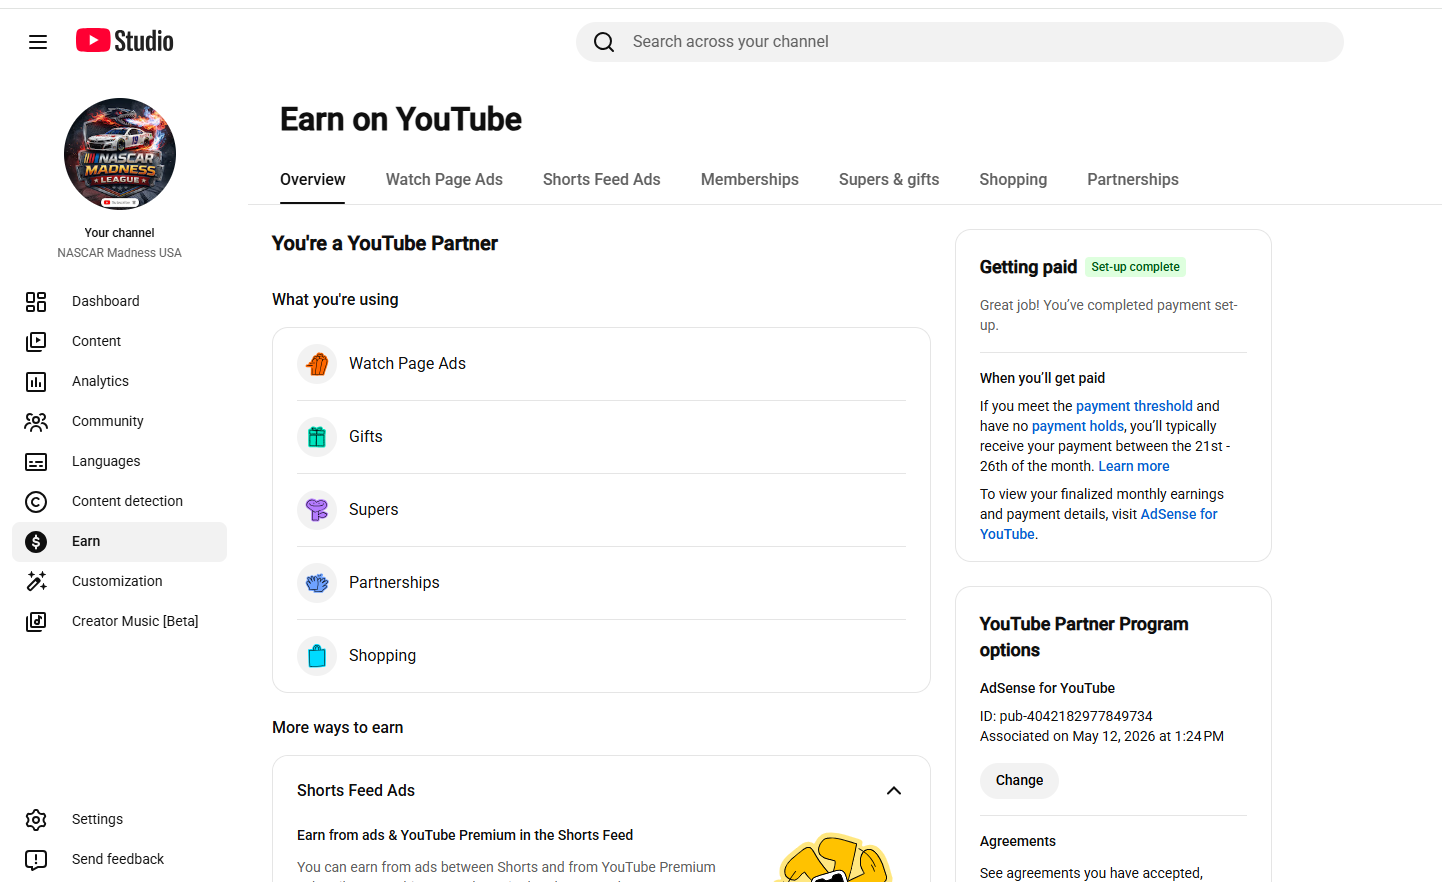
Task: Open the Customization magic wand icon
Action: 36,581
